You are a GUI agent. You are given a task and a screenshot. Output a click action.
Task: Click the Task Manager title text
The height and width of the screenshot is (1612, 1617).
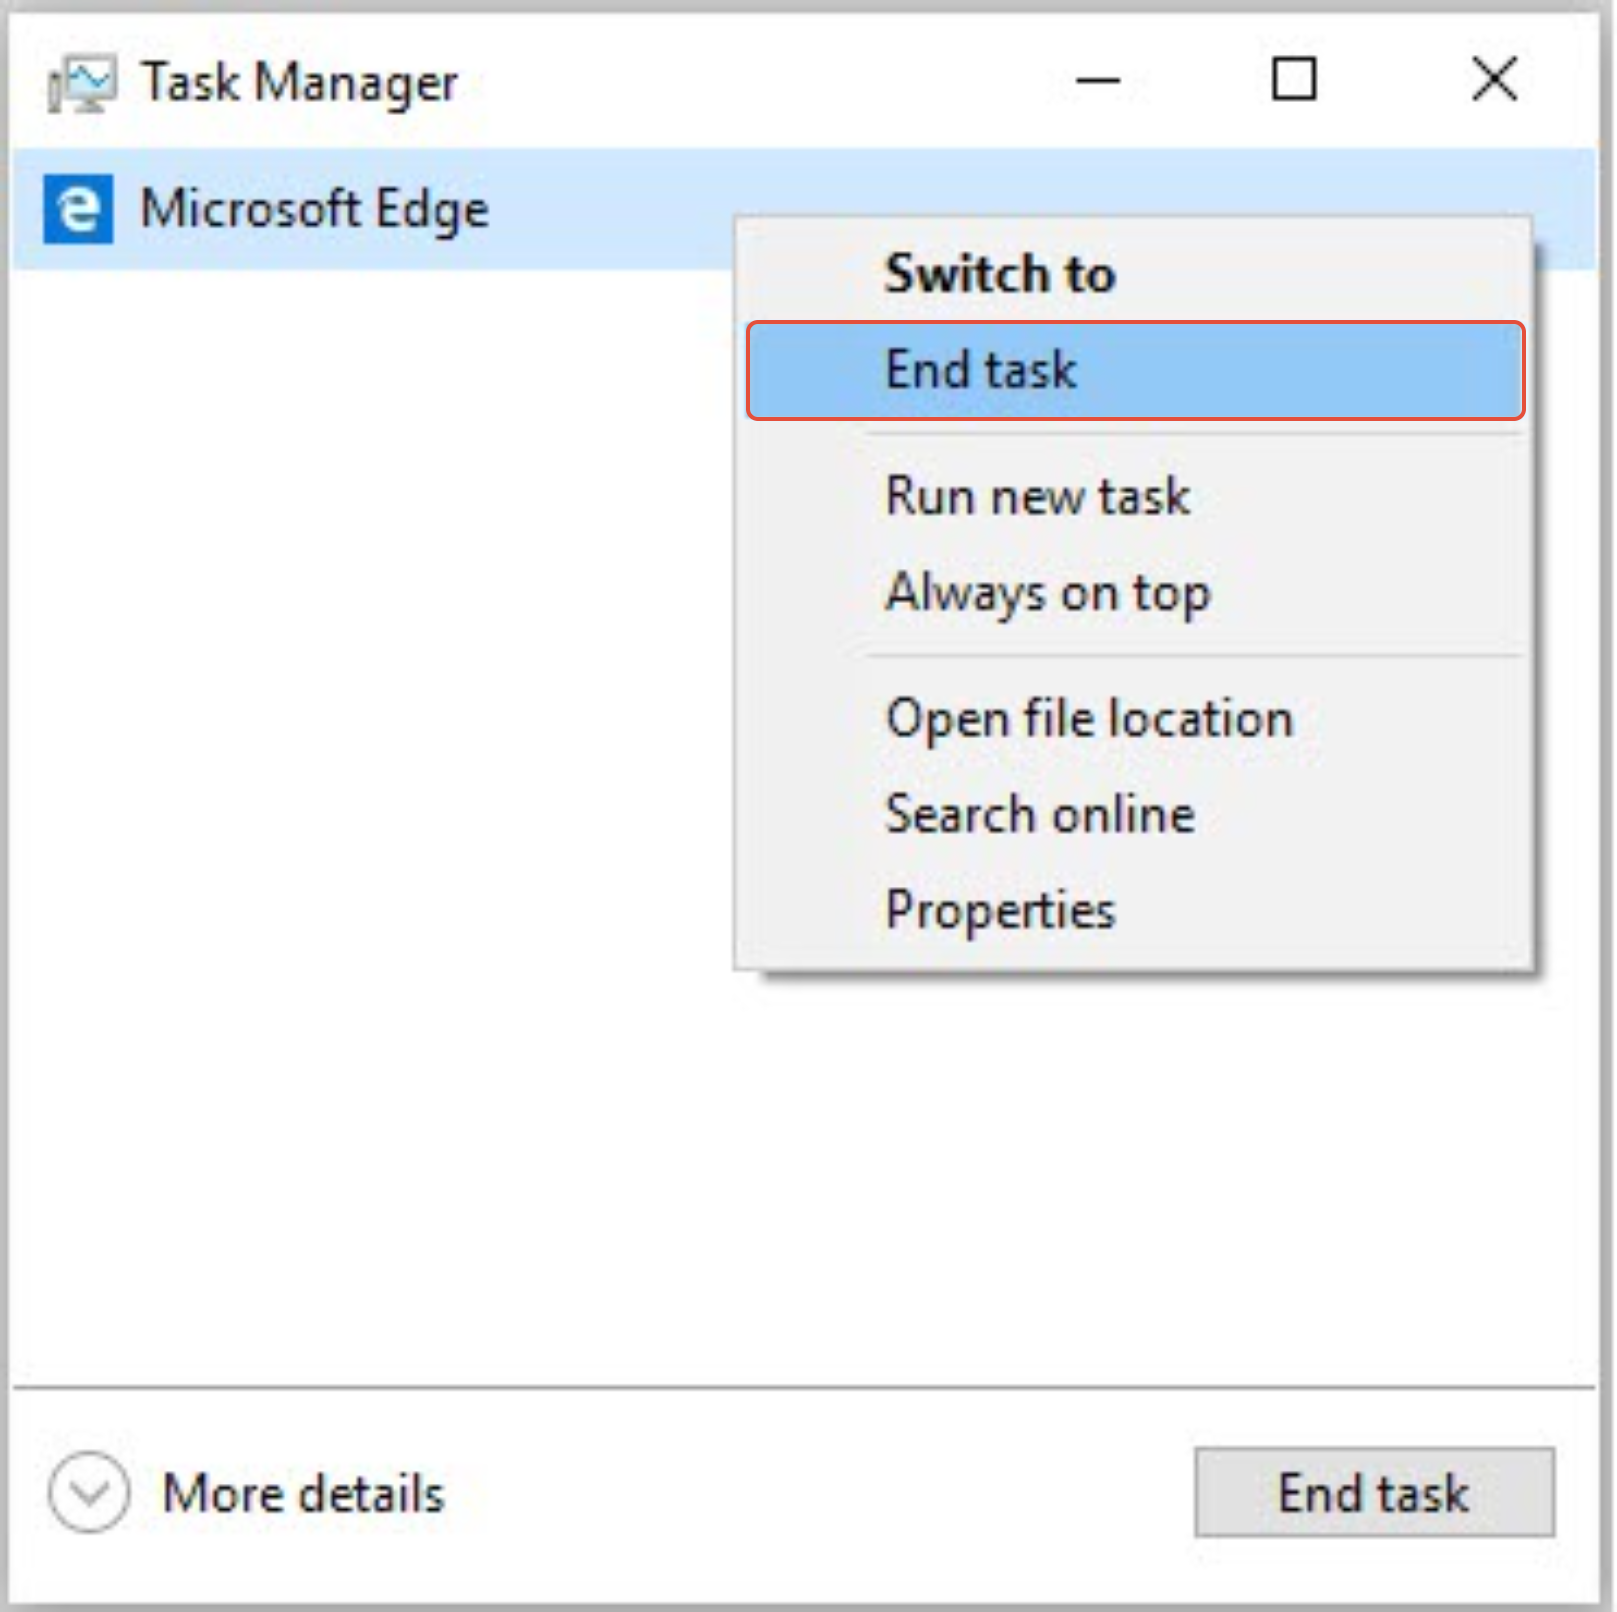[x=300, y=82]
